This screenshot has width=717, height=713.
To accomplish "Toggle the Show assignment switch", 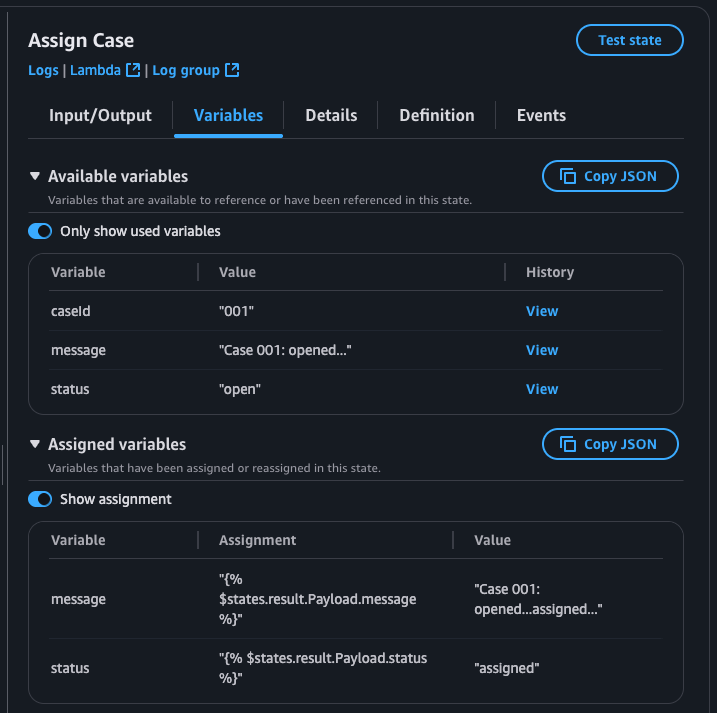I will click(40, 499).
